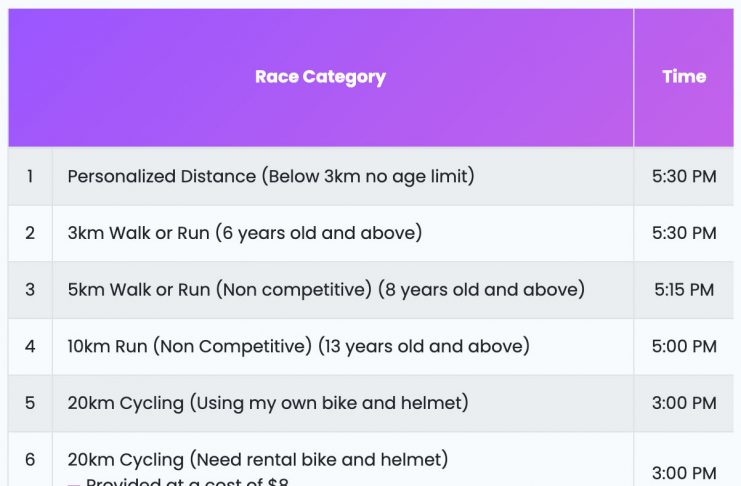Click row number 1 cell
Screen dimensions: 741x486
coord(30,176)
